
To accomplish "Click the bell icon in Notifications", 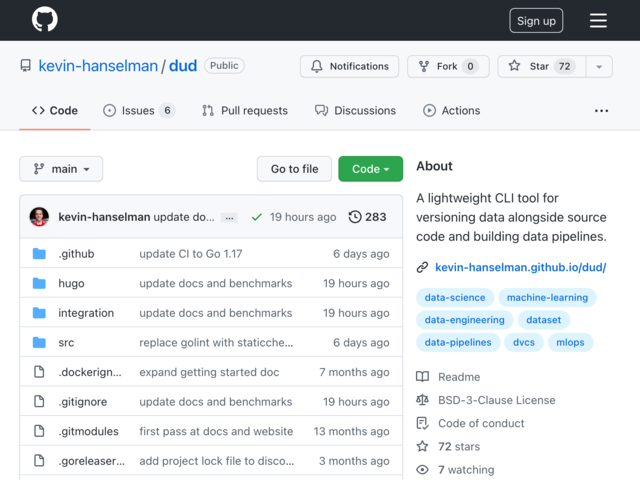I will click(317, 66).
